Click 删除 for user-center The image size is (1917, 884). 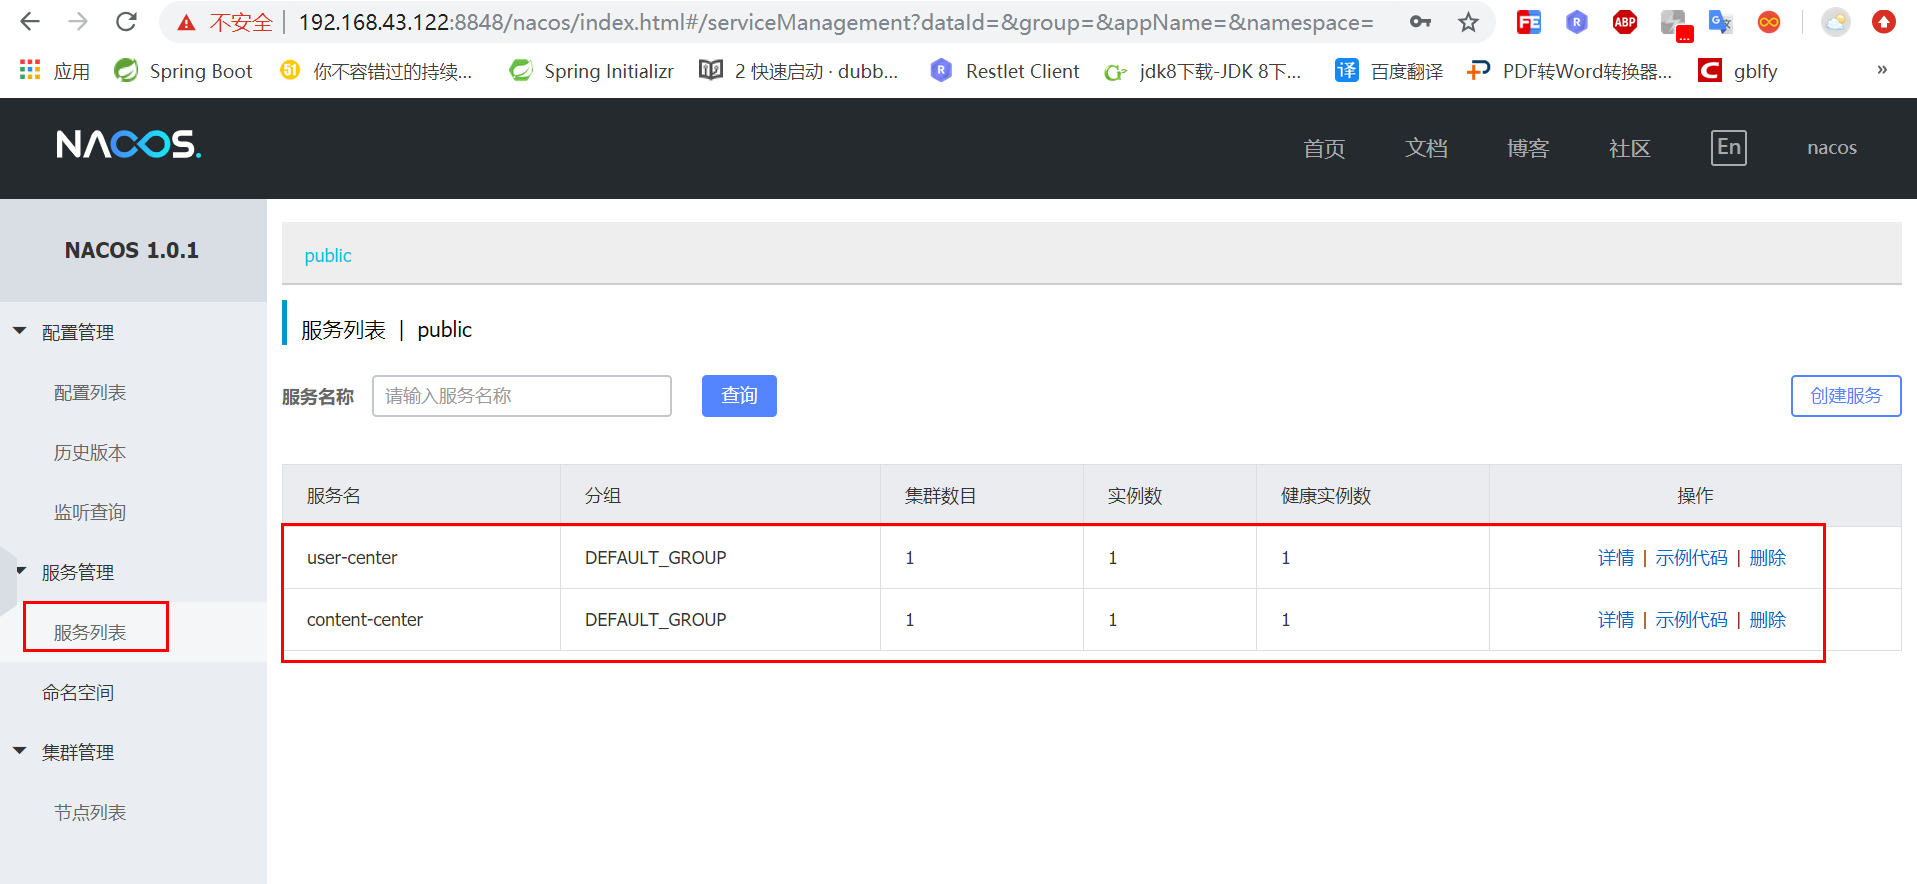pos(1768,558)
